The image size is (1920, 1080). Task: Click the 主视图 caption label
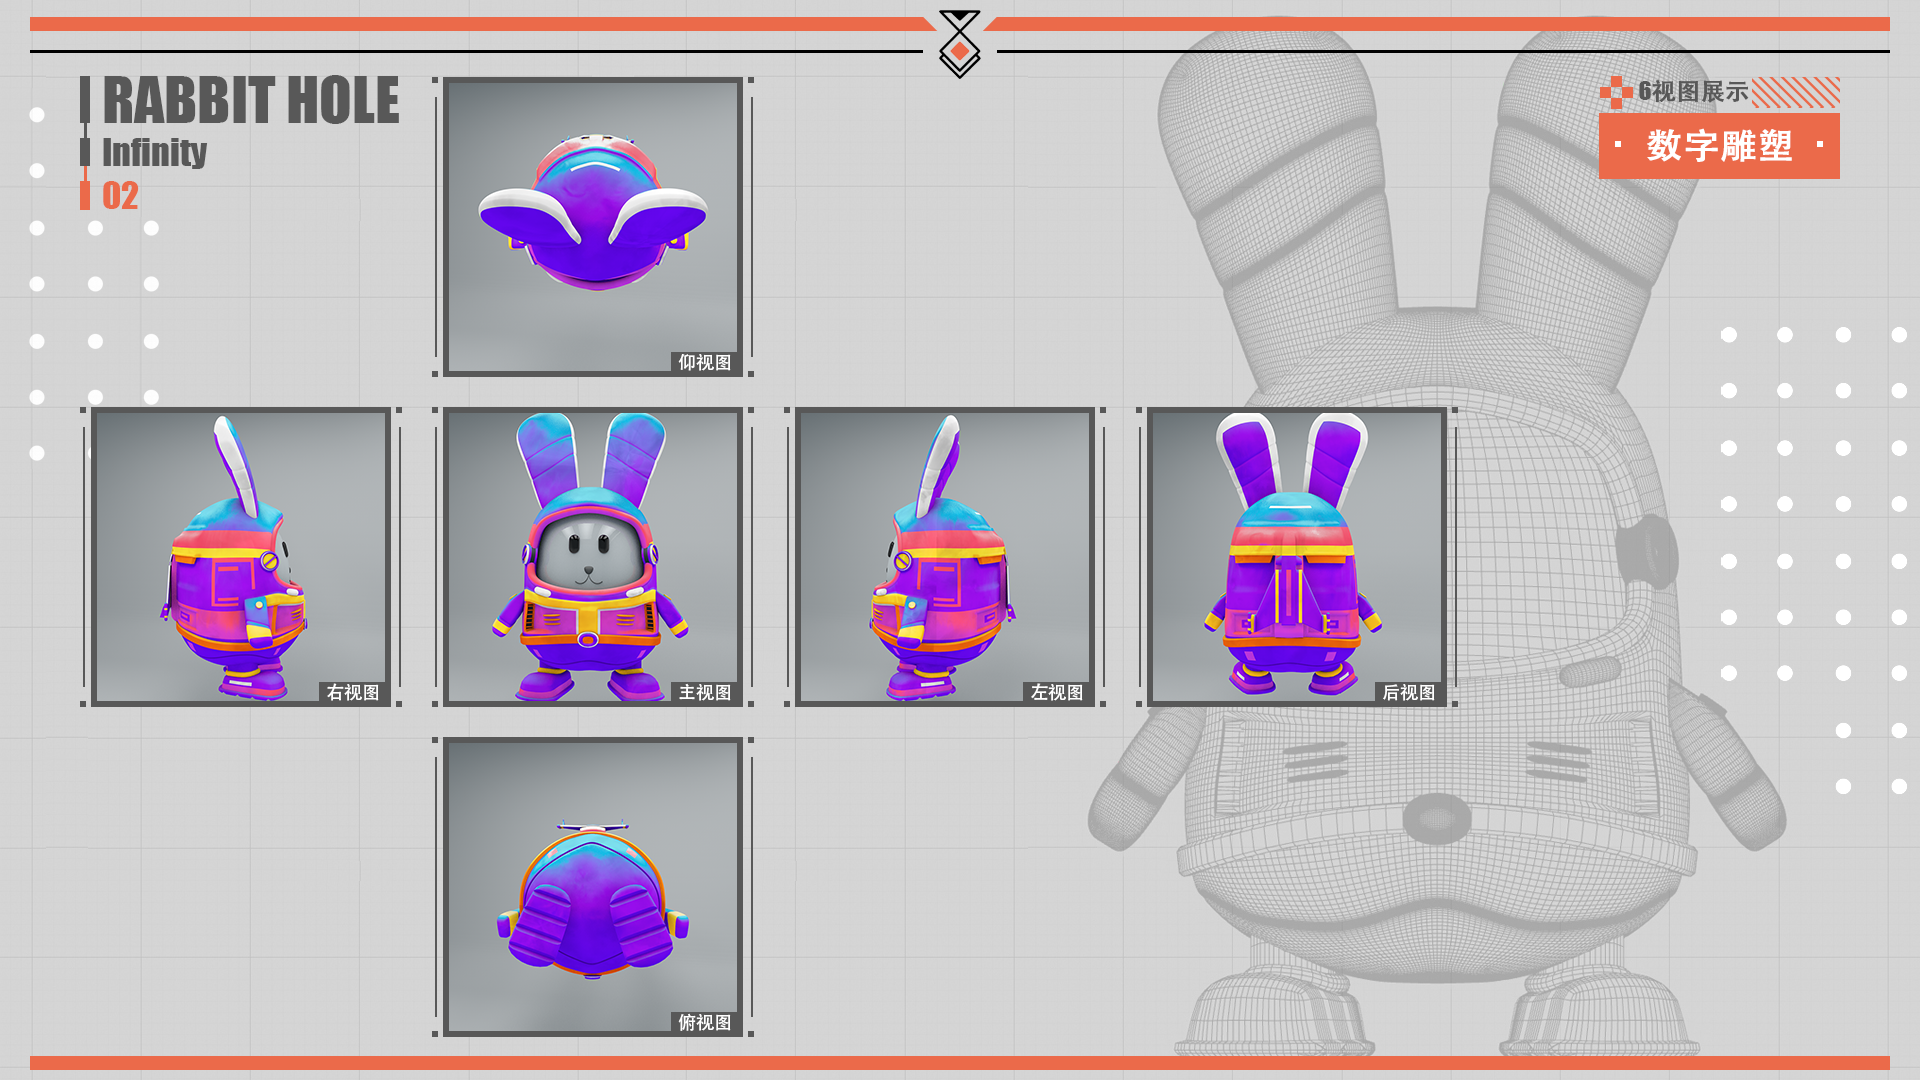[x=705, y=693]
